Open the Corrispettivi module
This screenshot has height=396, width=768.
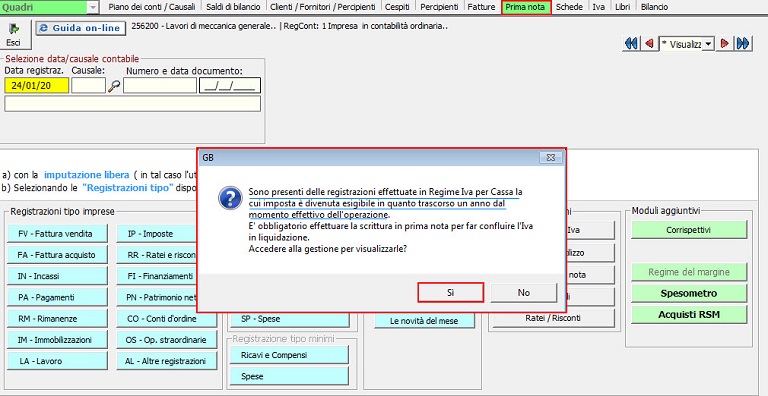(x=689, y=229)
